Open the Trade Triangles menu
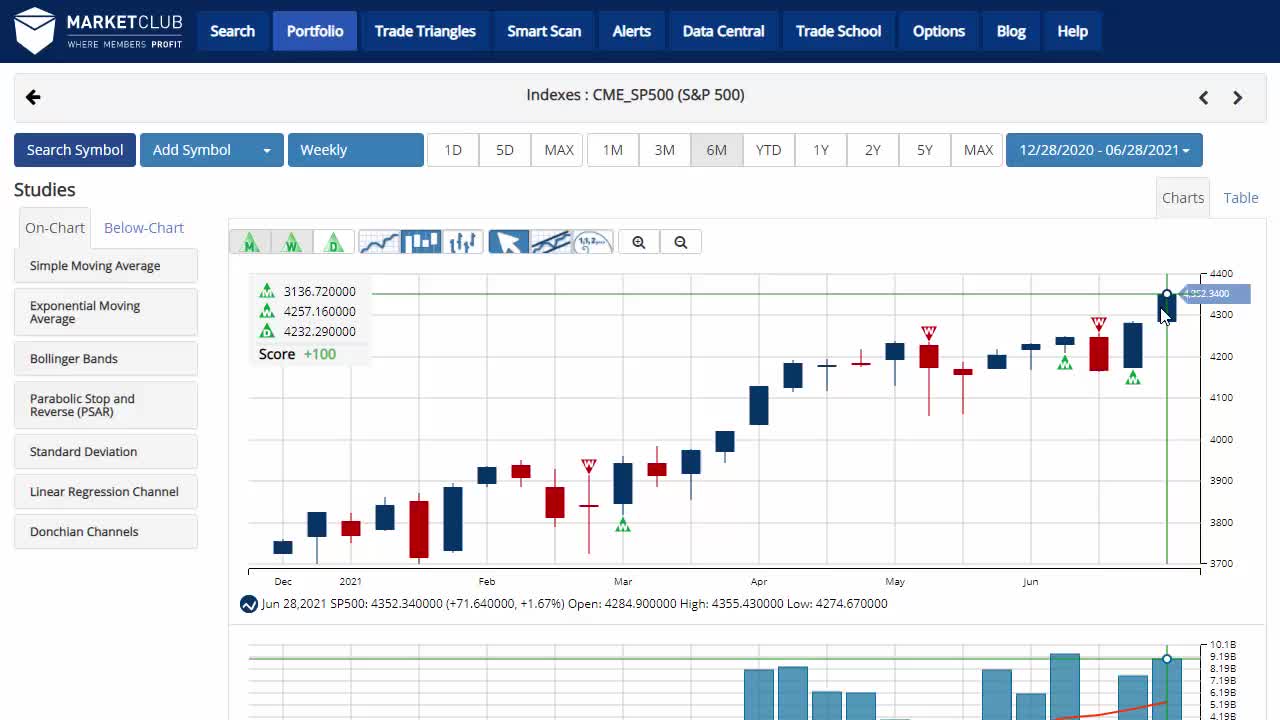This screenshot has height=720, width=1280. pyautogui.click(x=425, y=31)
